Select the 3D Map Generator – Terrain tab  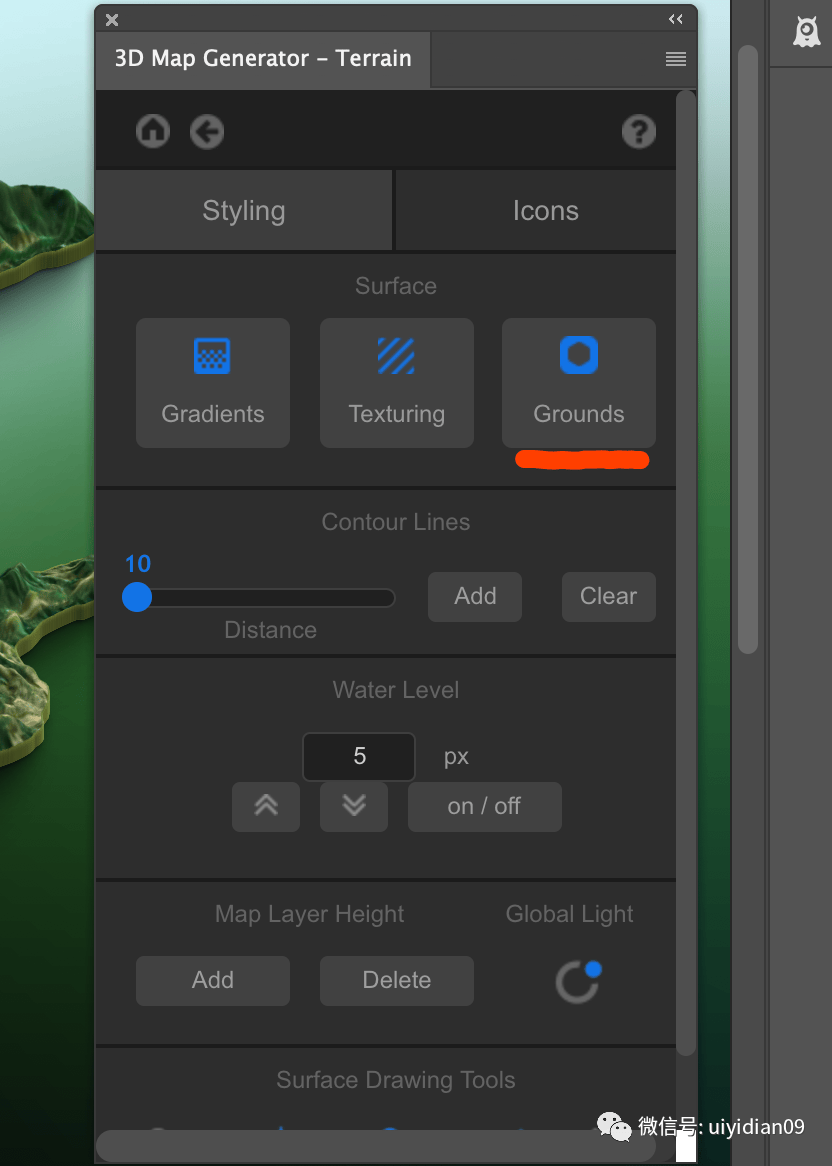pyautogui.click(x=263, y=59)
